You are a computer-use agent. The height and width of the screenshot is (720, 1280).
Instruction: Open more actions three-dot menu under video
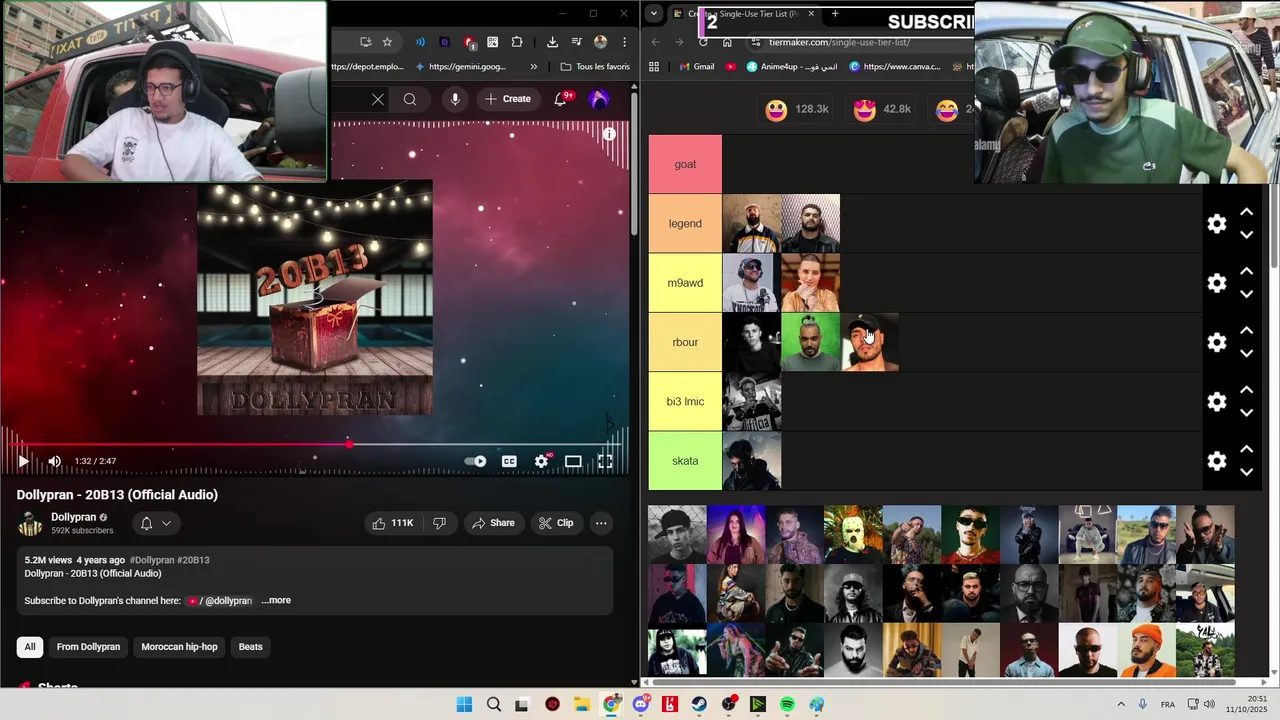[601, 523]
